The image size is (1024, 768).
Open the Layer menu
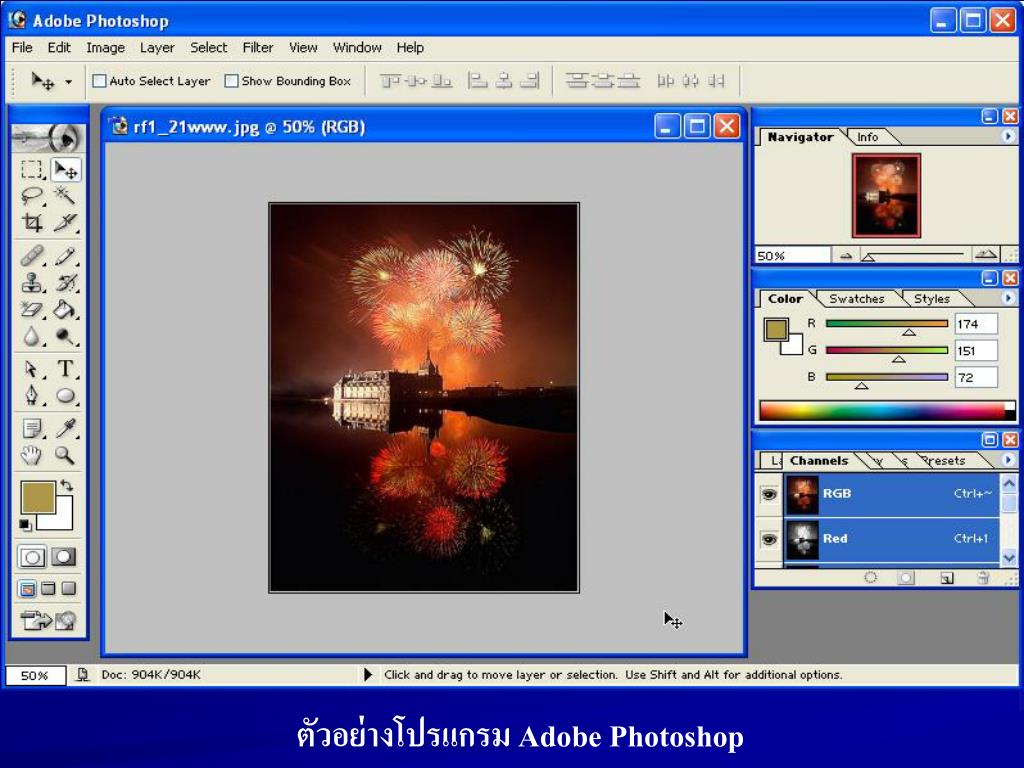click(157, 48)
